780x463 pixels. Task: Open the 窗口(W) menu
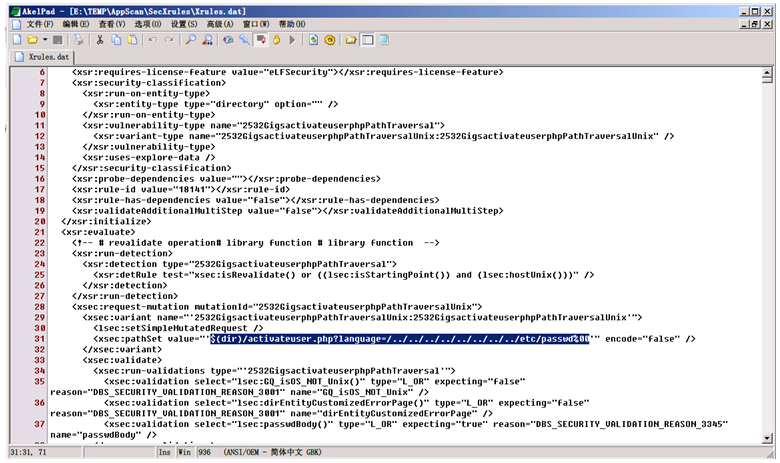point(256,24)
